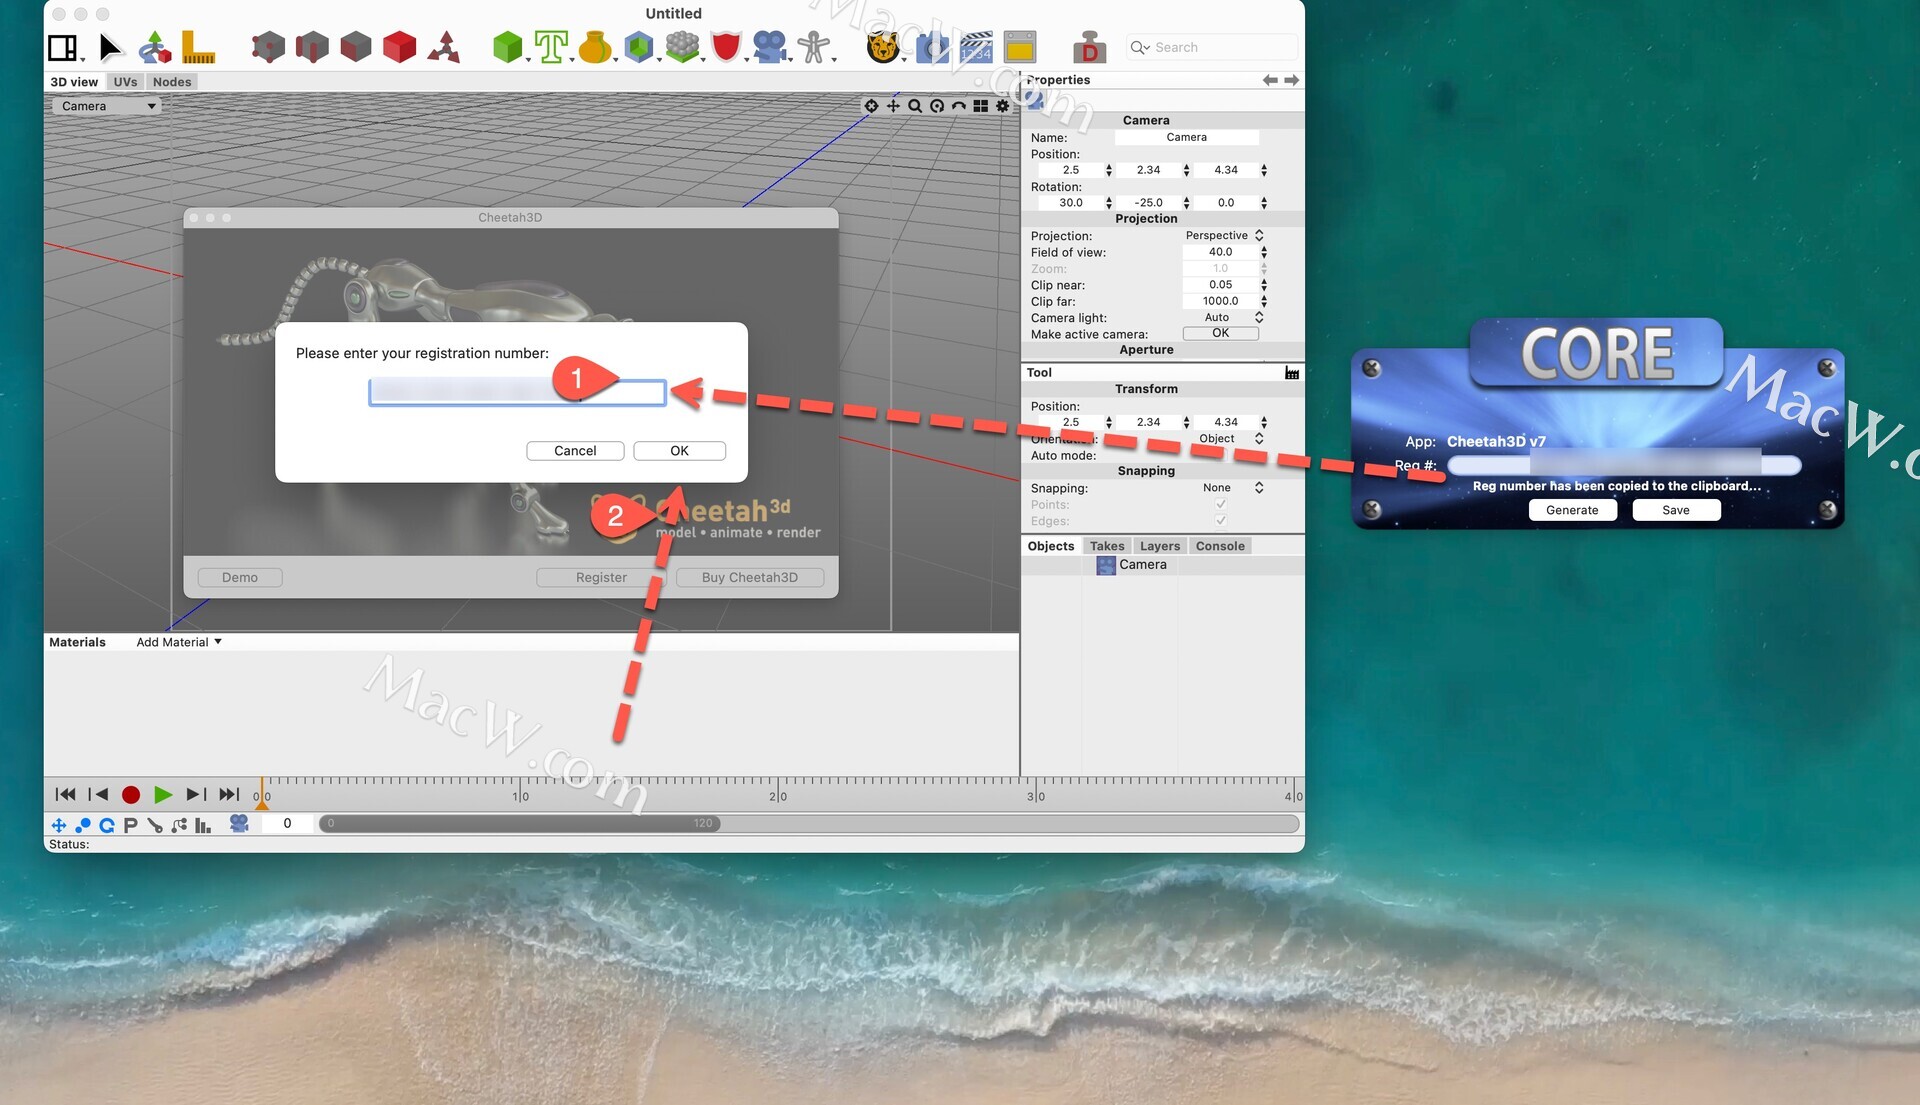The height and width of the screenshot is (1105, 1920).
Task: Click the green play button
Action: [x=163, y=795]
